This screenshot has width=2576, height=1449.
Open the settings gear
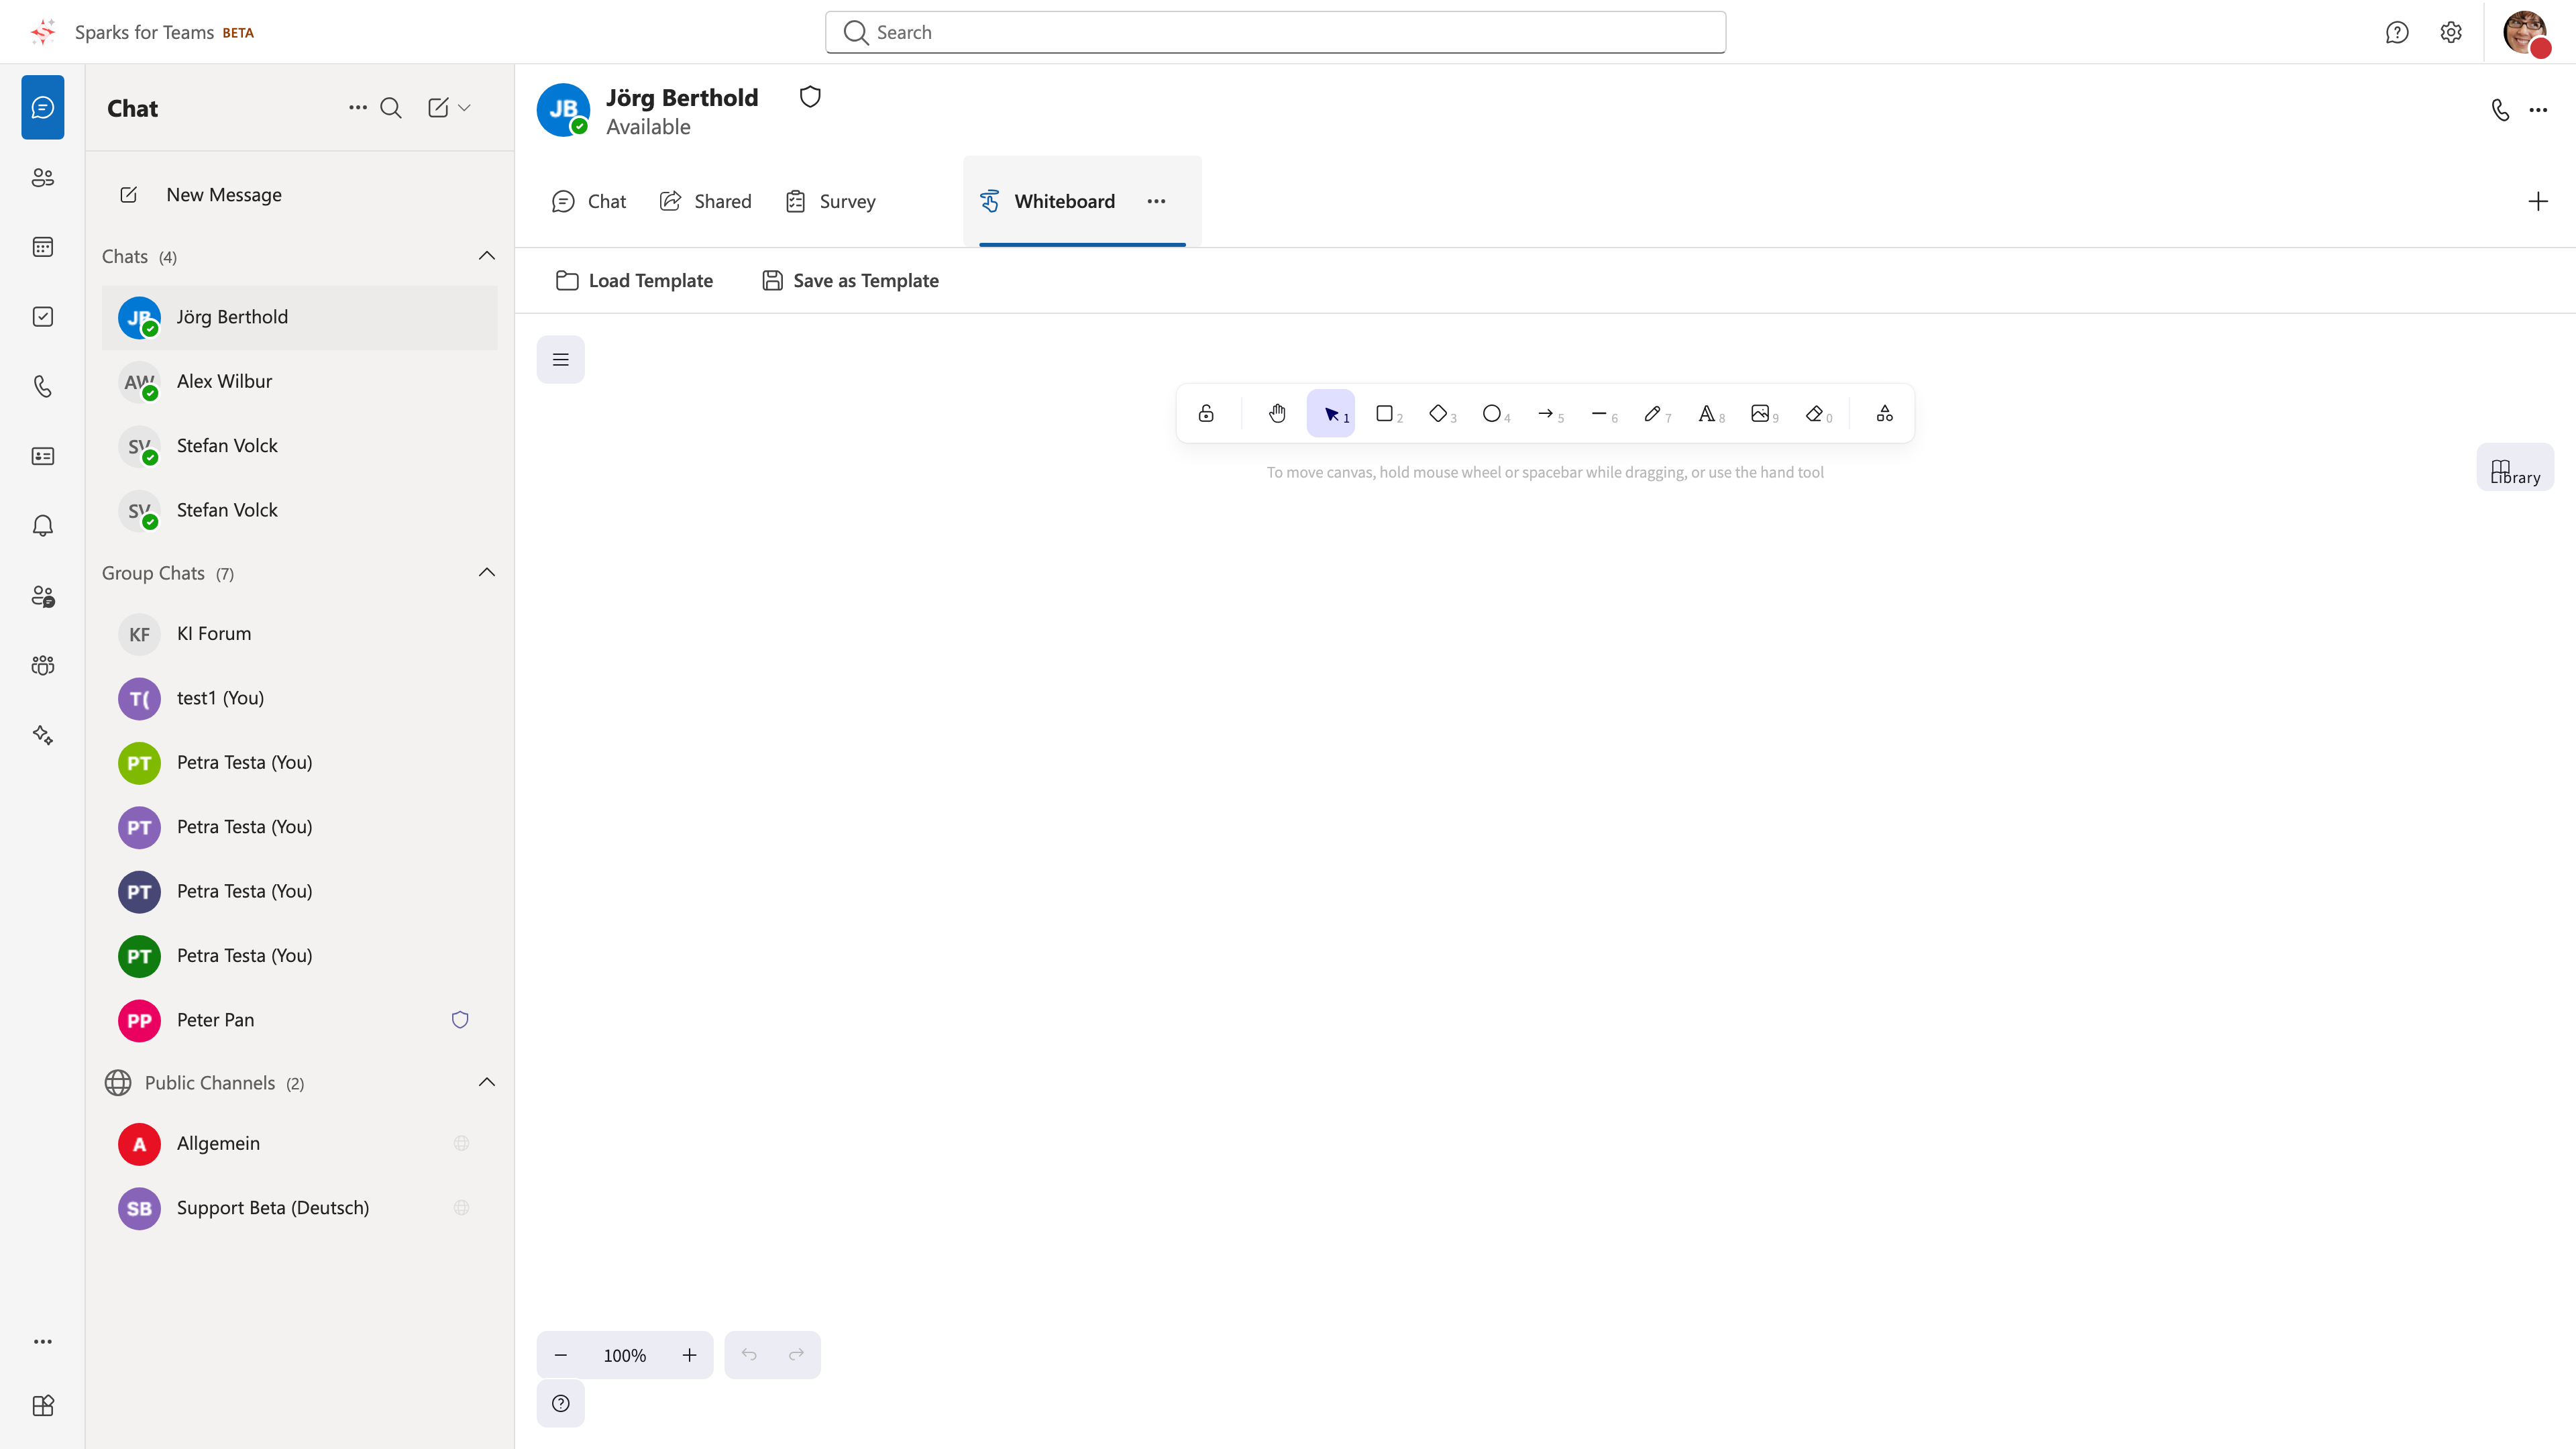(x=2451, y=32)
